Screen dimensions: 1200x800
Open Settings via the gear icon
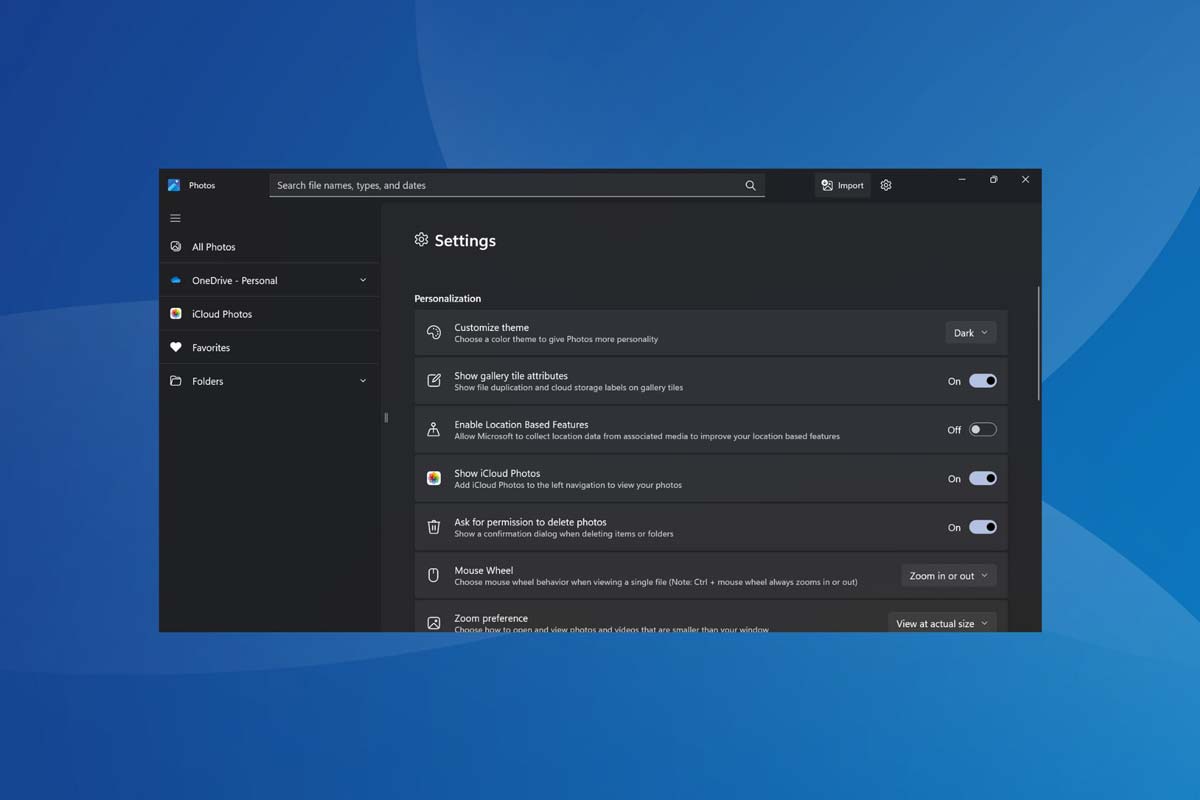point(886,185)
